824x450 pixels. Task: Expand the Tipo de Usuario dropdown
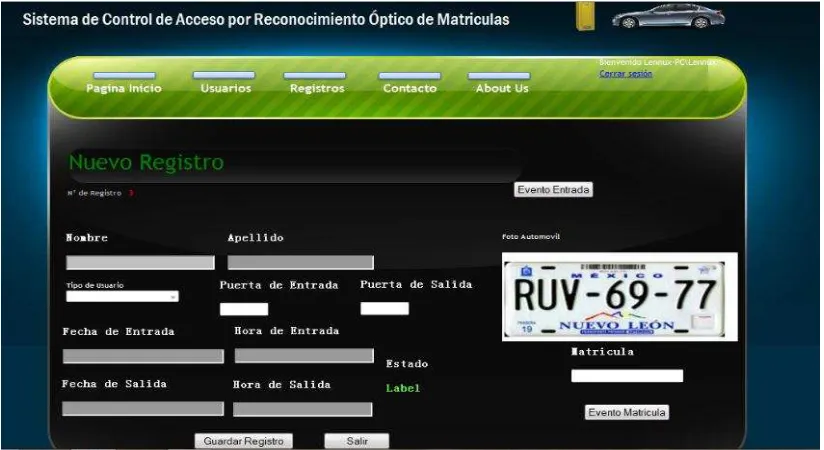click(x=122, y=296)
